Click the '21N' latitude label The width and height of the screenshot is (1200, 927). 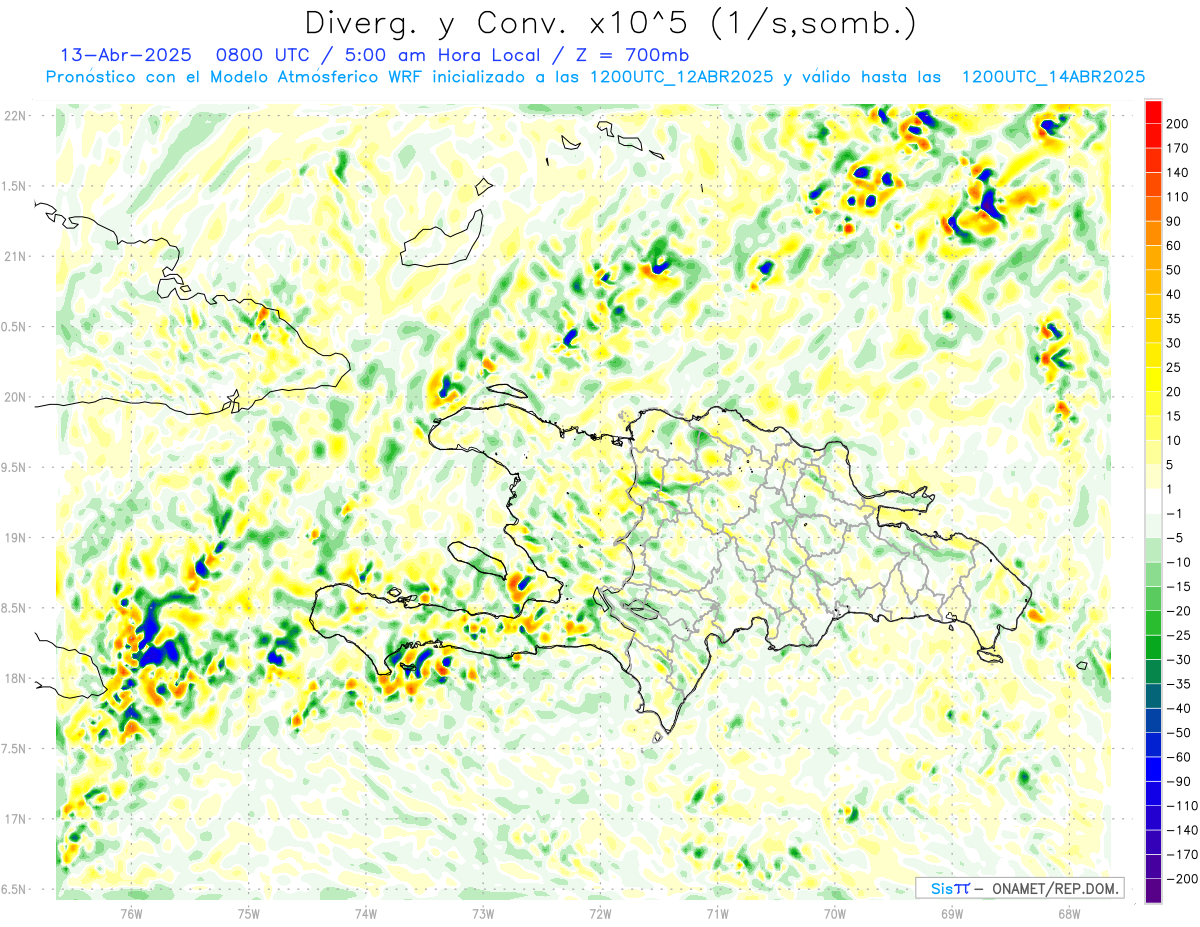coord(15,256)
